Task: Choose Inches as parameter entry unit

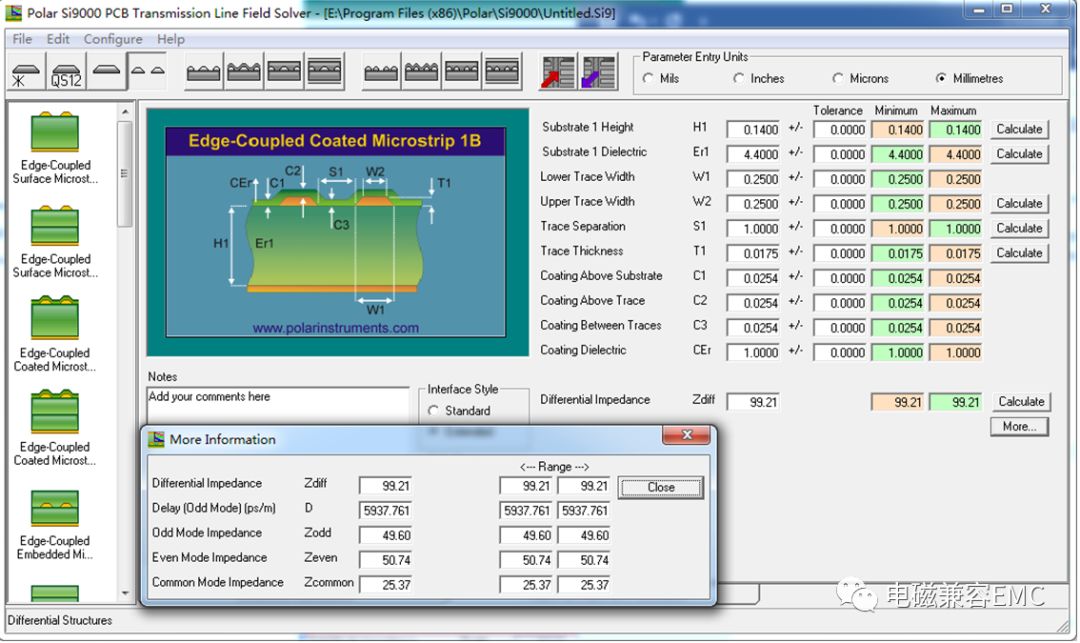Action: [x=758, y=78]
